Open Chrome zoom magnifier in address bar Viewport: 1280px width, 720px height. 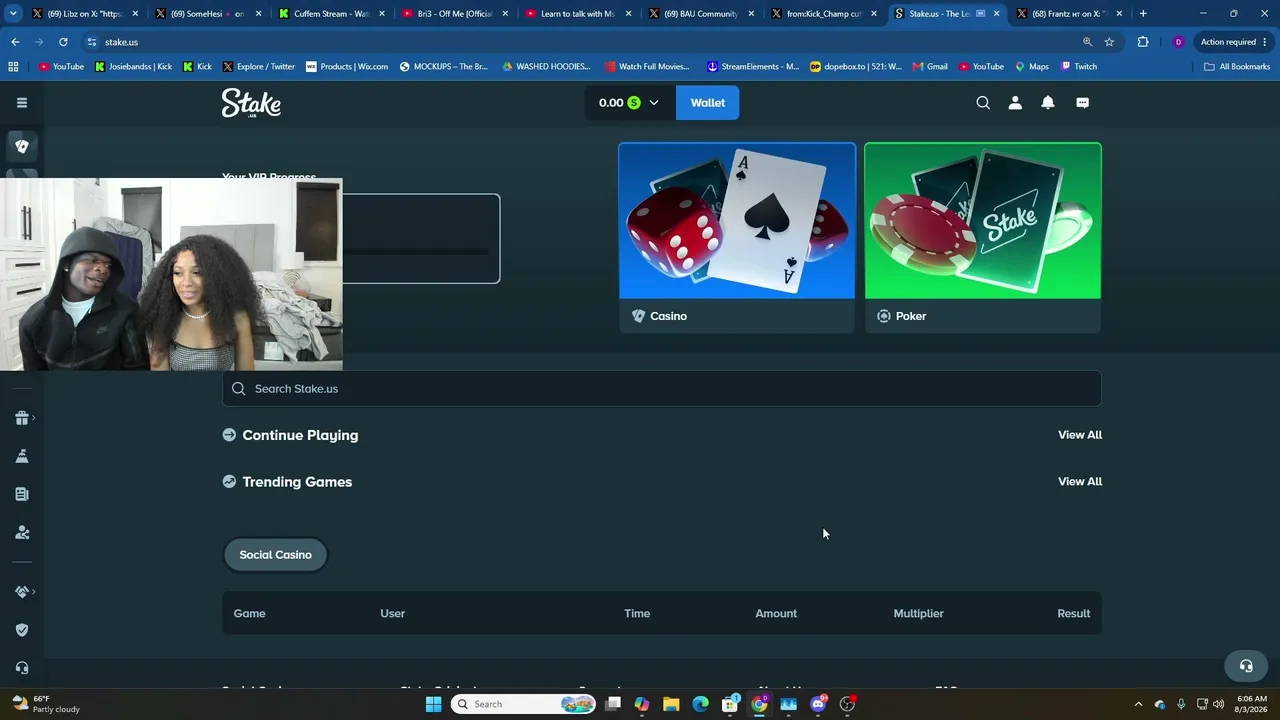(x=1087, y=42)
